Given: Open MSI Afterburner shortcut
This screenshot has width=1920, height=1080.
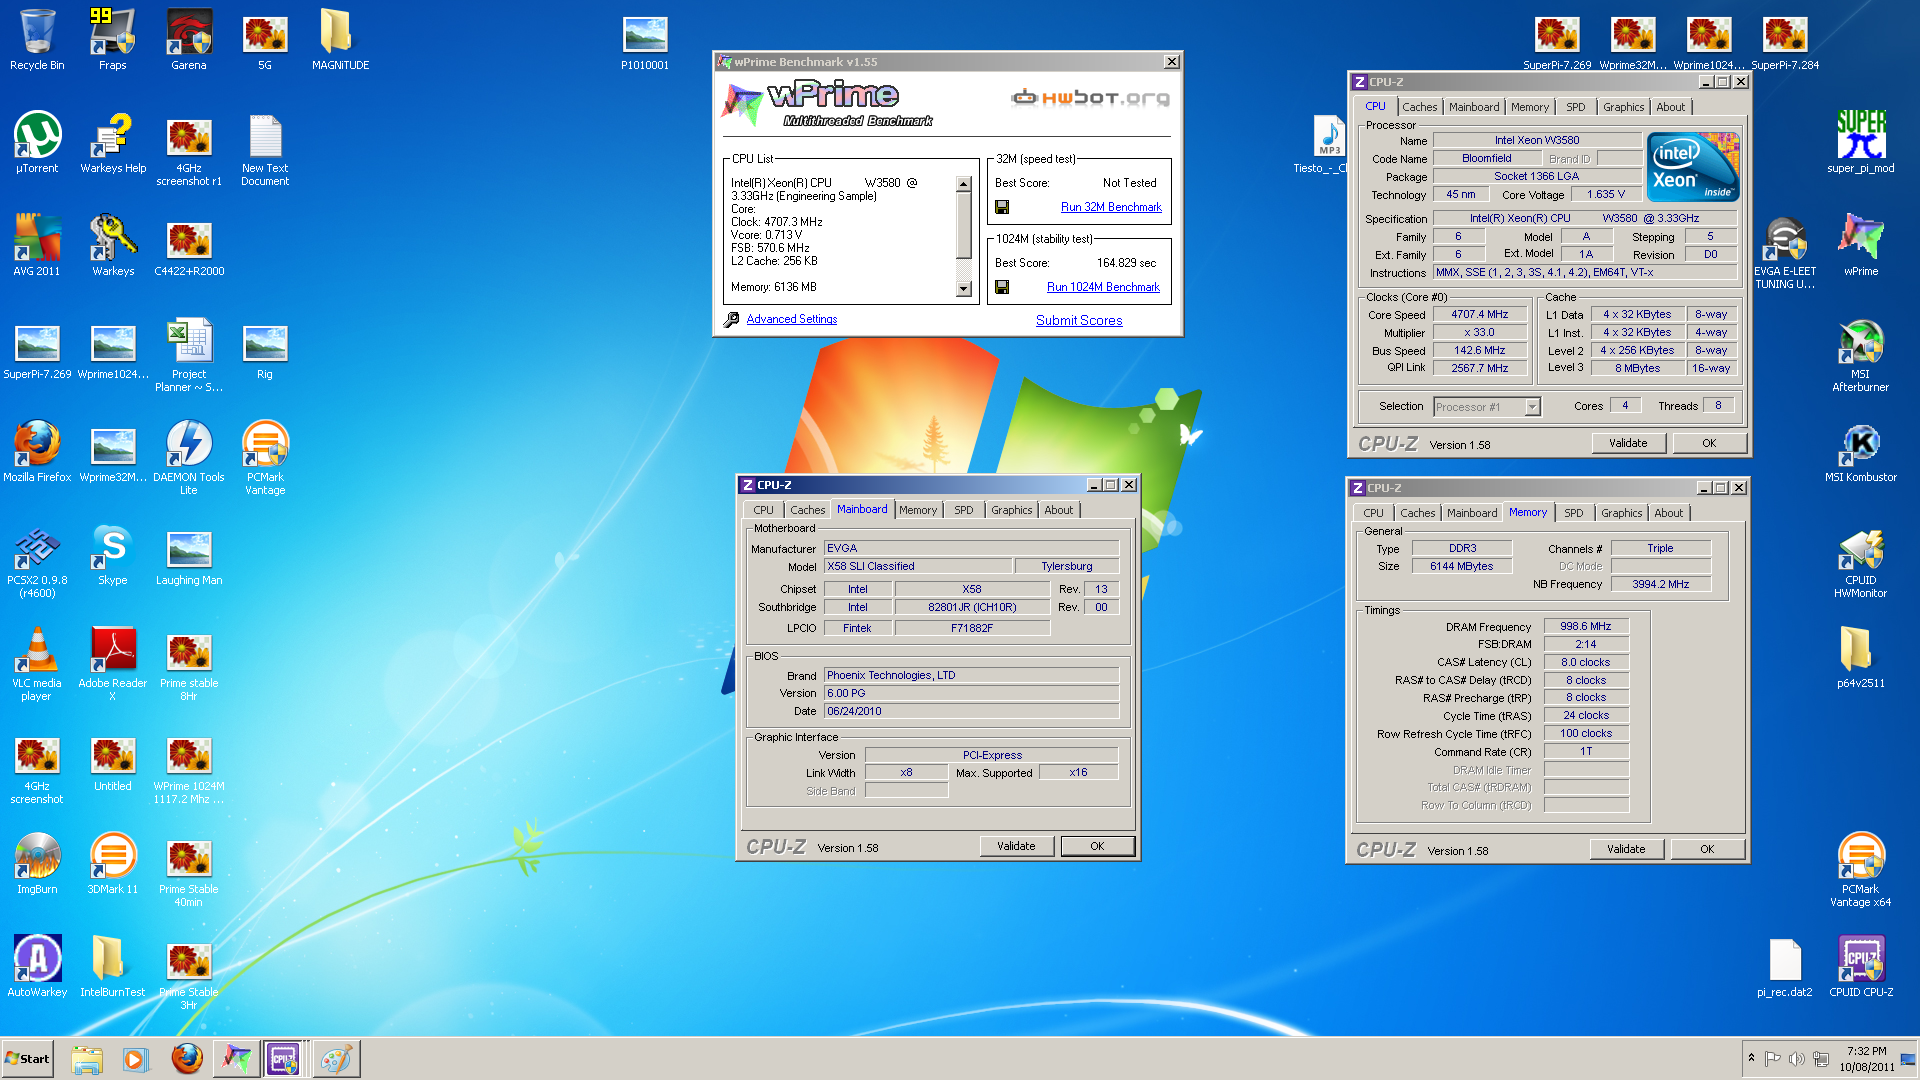Looking at the screenshot, I should click(x=1860, y=355).
